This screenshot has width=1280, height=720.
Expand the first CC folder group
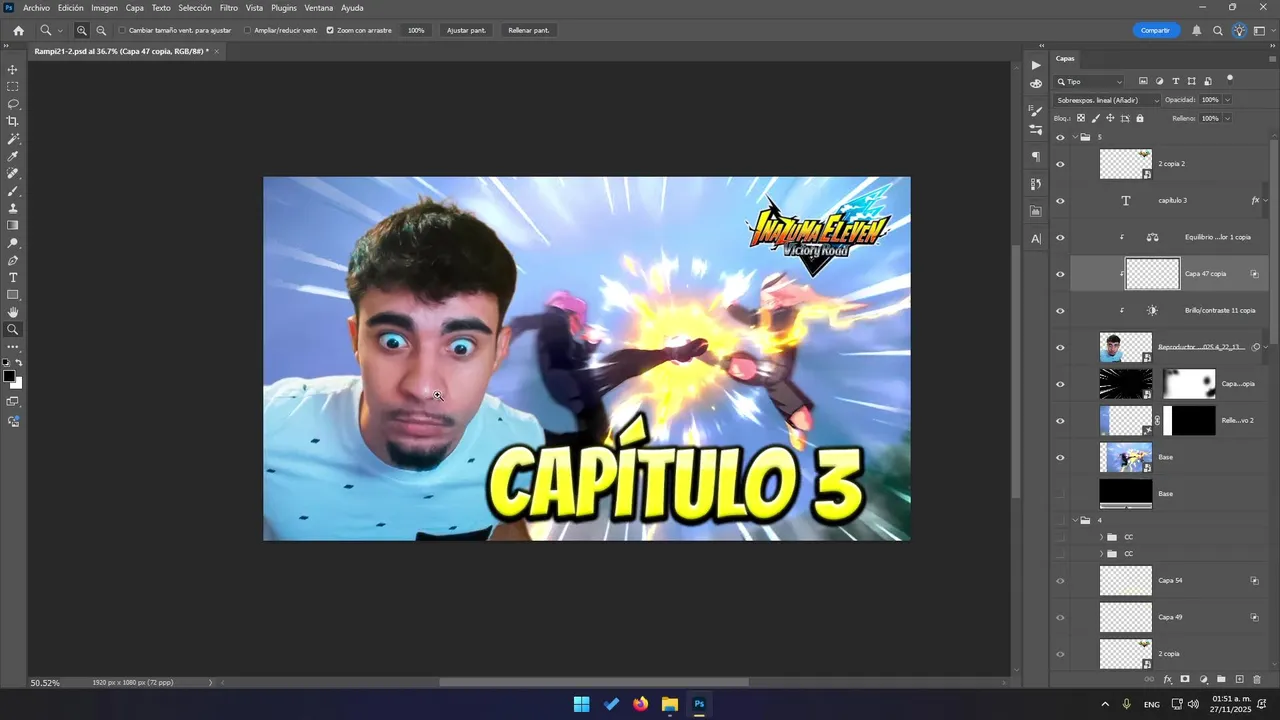tap(1101, 537)
